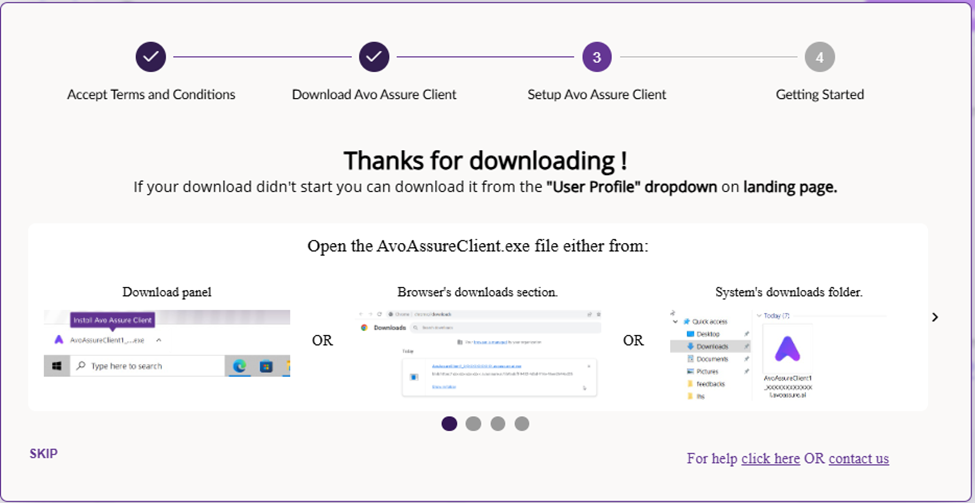This screenshot has height=503, width=975.
Task: Click the Download Avo Assure Client label
Action: coord(374,95)
